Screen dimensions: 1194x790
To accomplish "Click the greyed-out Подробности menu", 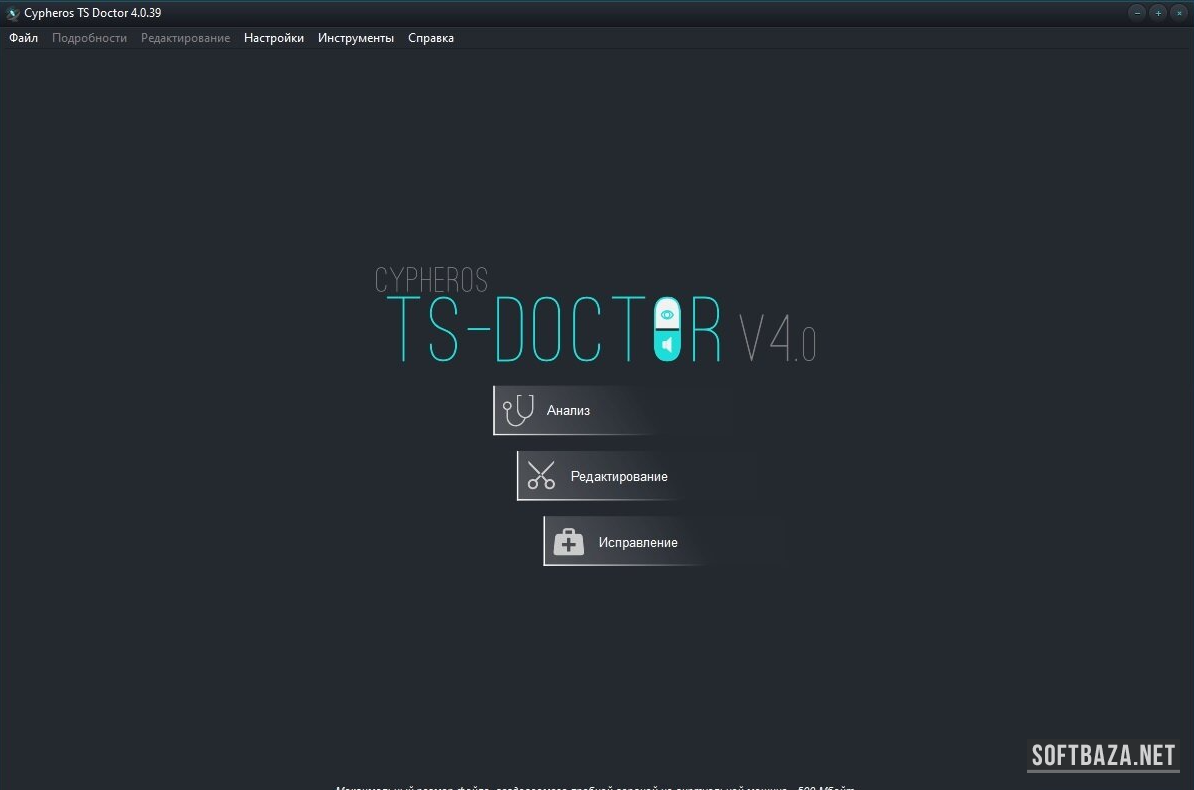I will tap(90, 38).
